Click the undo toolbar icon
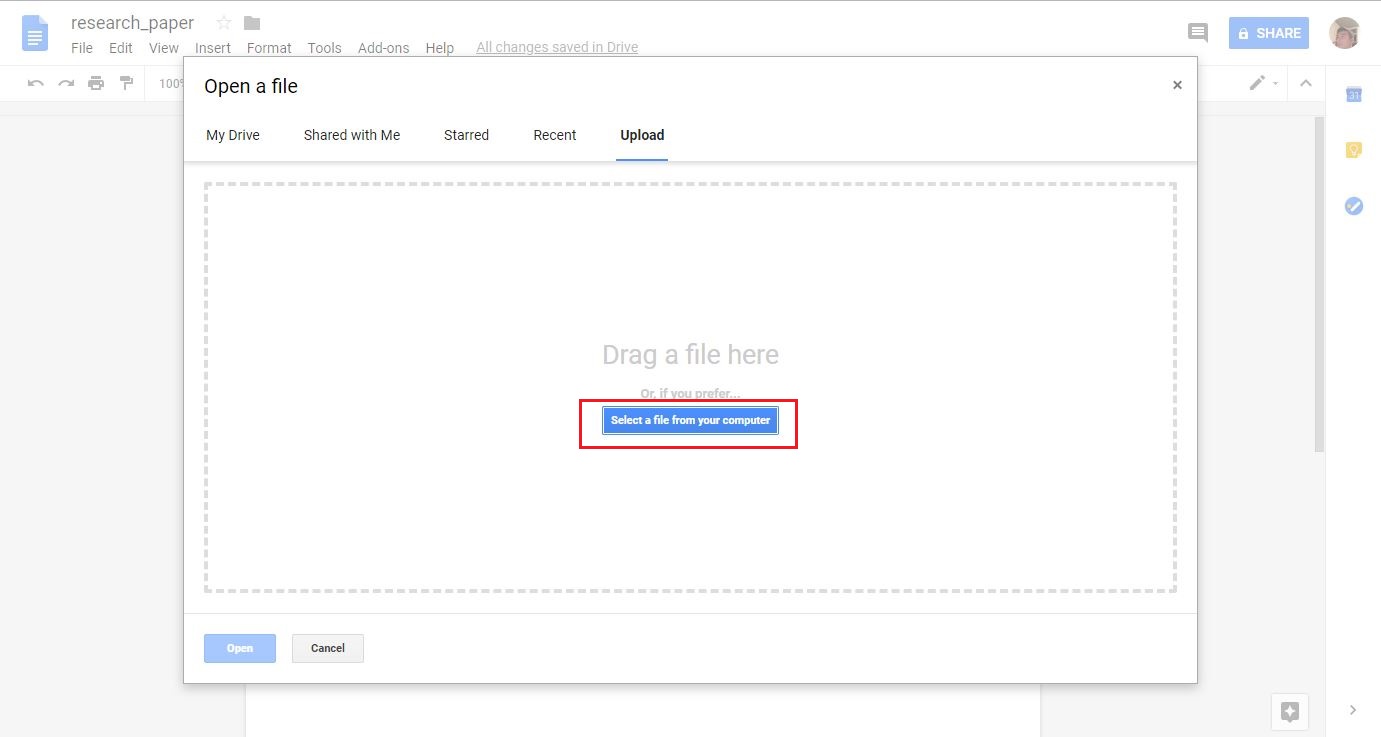The height and width of the screenshot is (737, 1381). click(36, 83)
